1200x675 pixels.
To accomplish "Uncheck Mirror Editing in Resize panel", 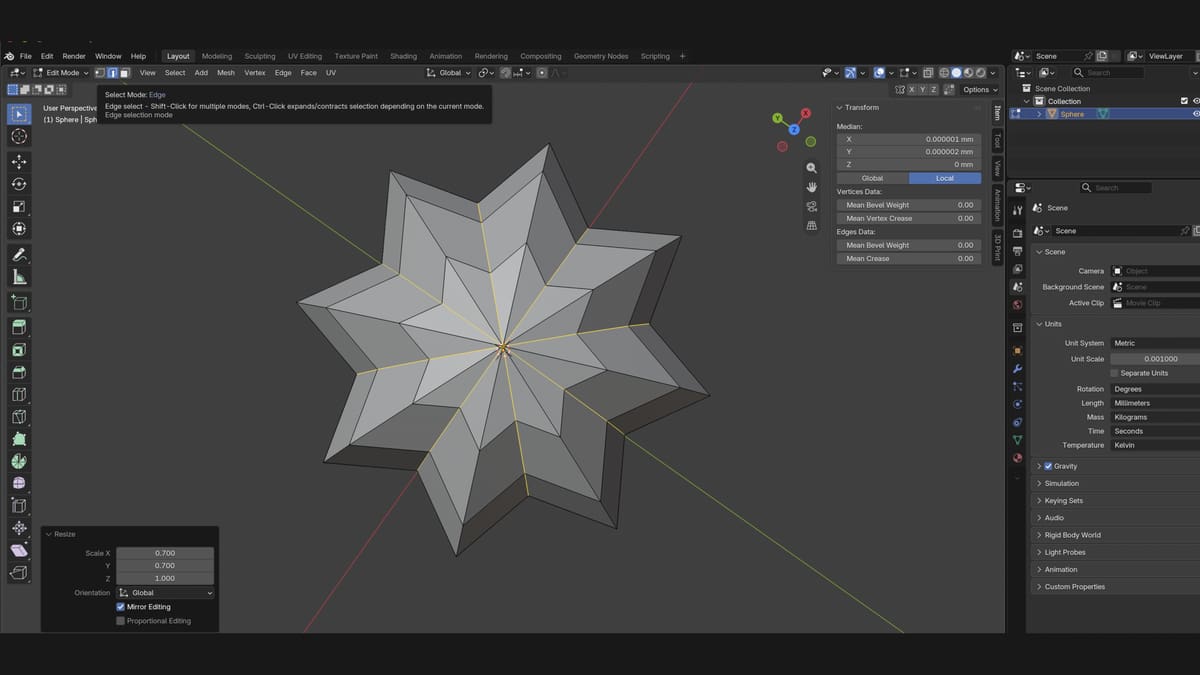I will tap(121, 607).
